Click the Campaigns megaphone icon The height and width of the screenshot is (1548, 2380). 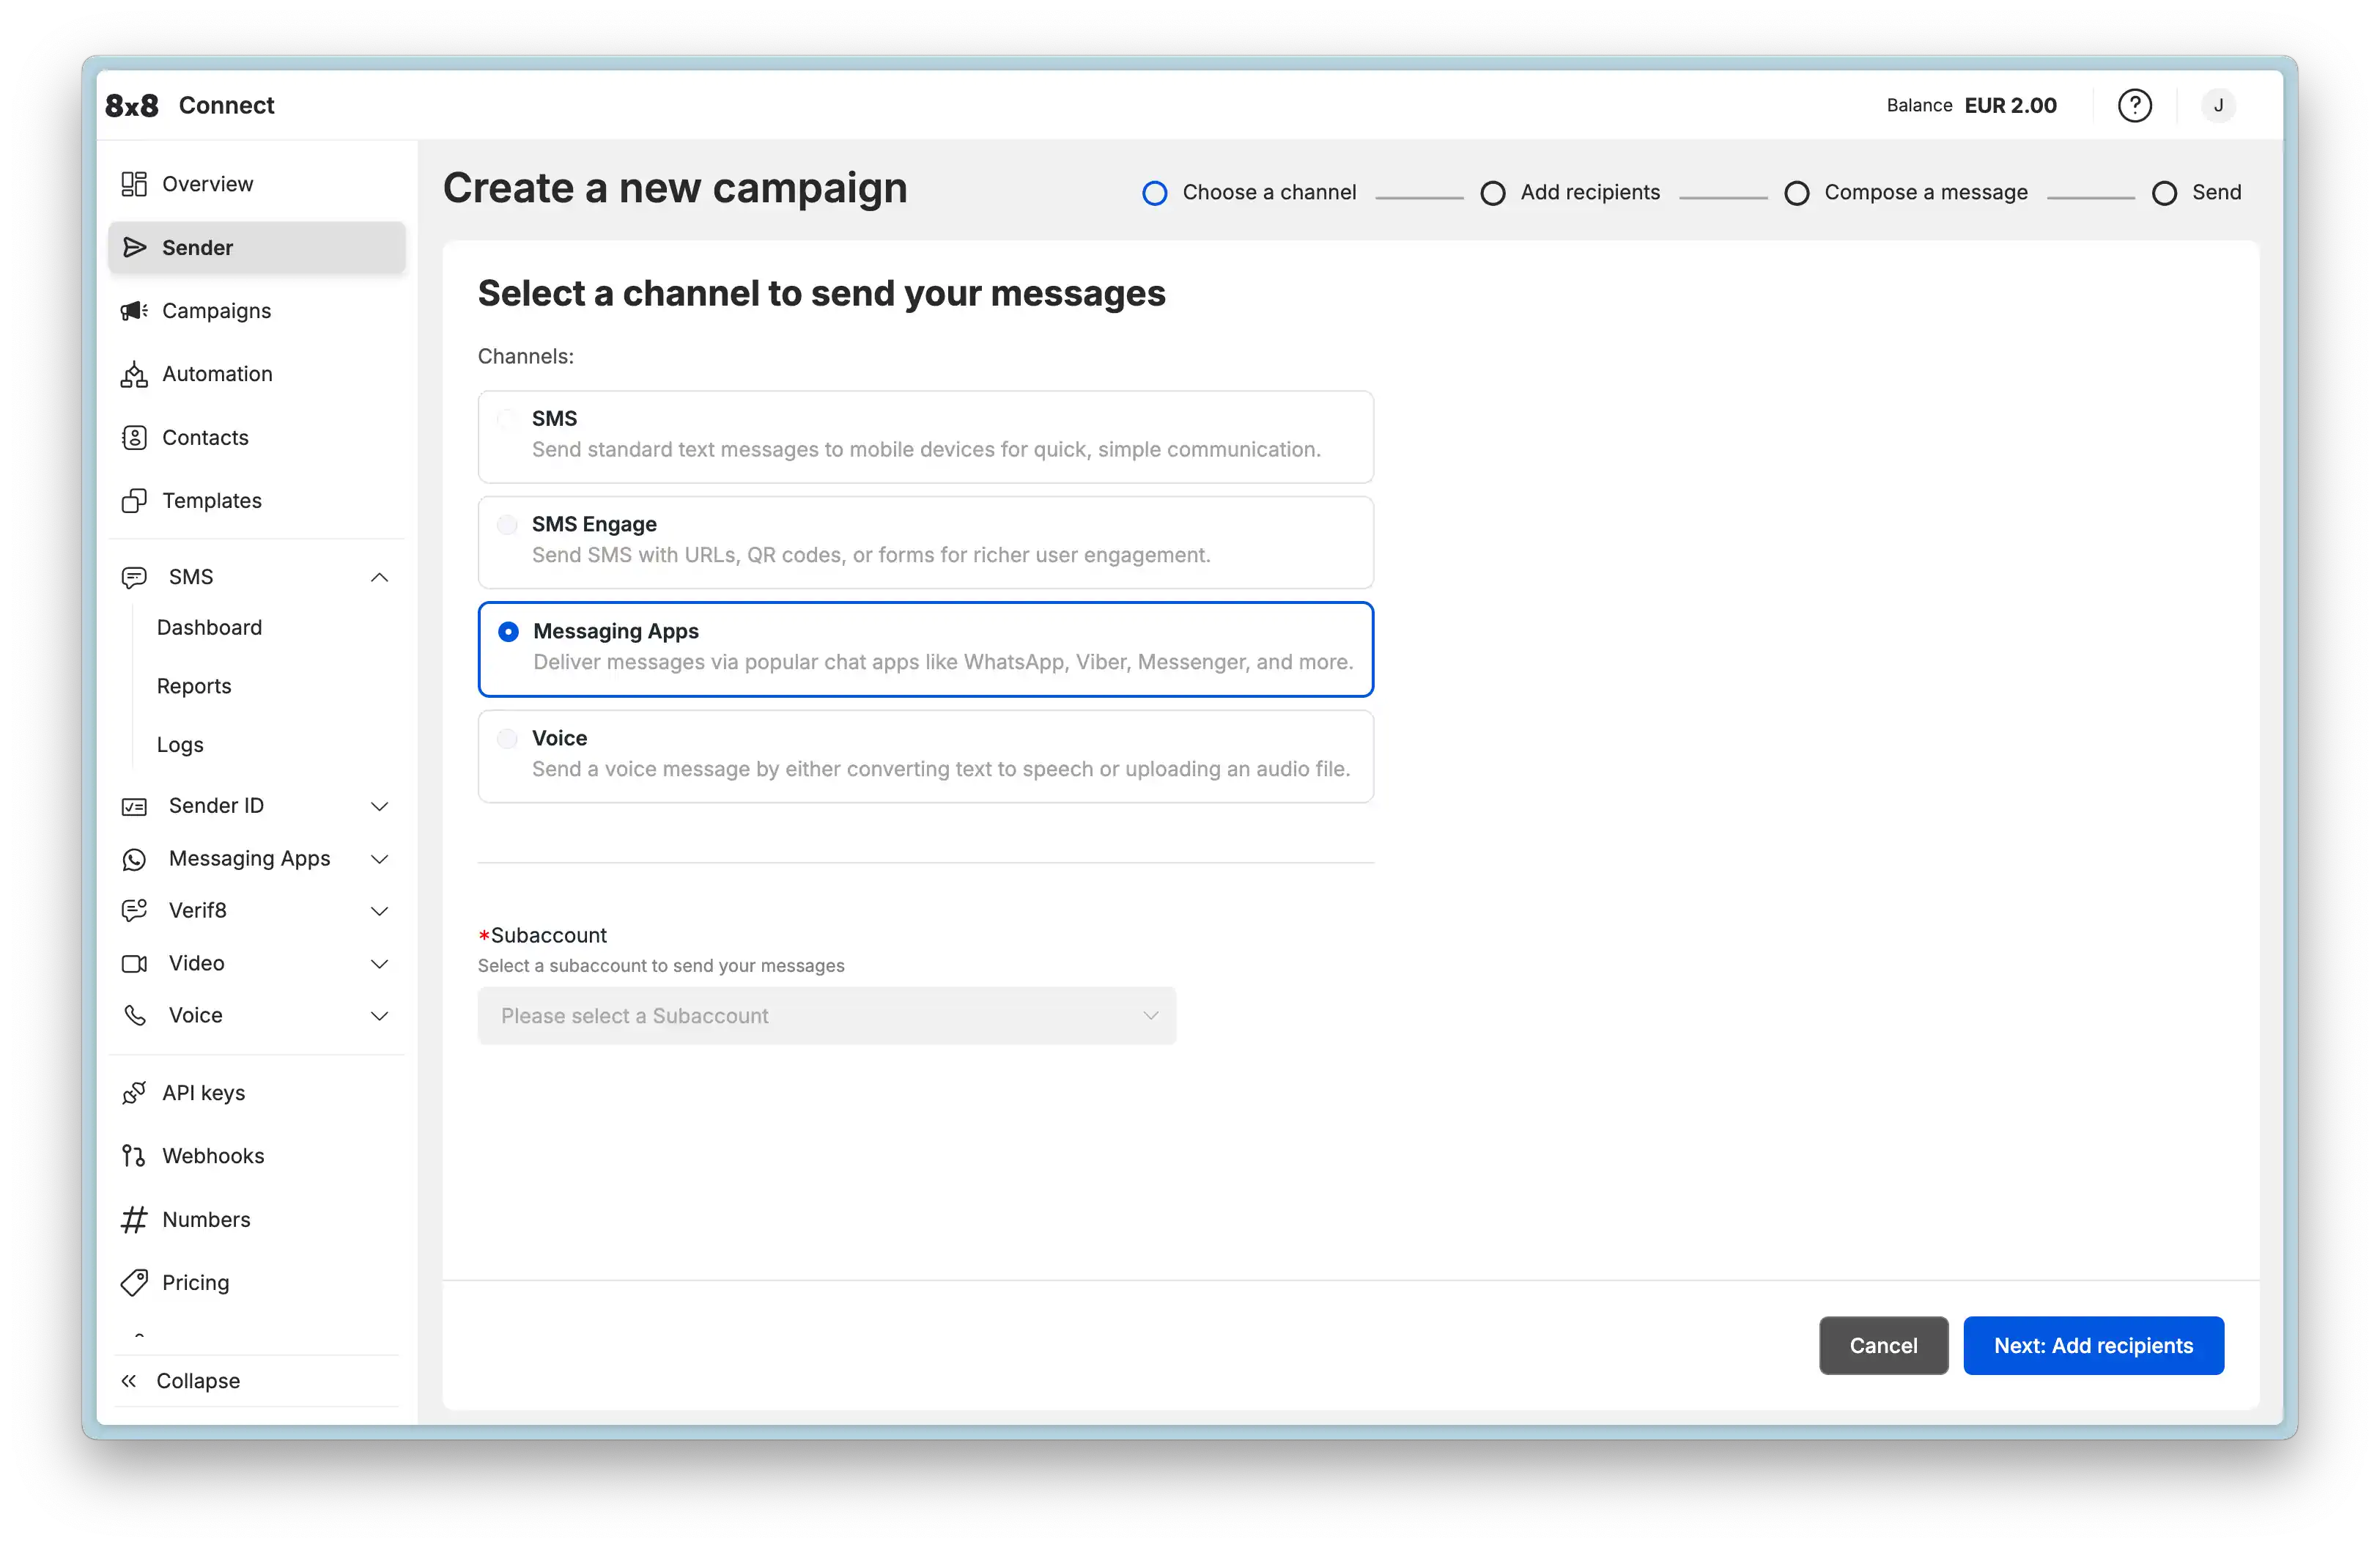coord(134,311)
